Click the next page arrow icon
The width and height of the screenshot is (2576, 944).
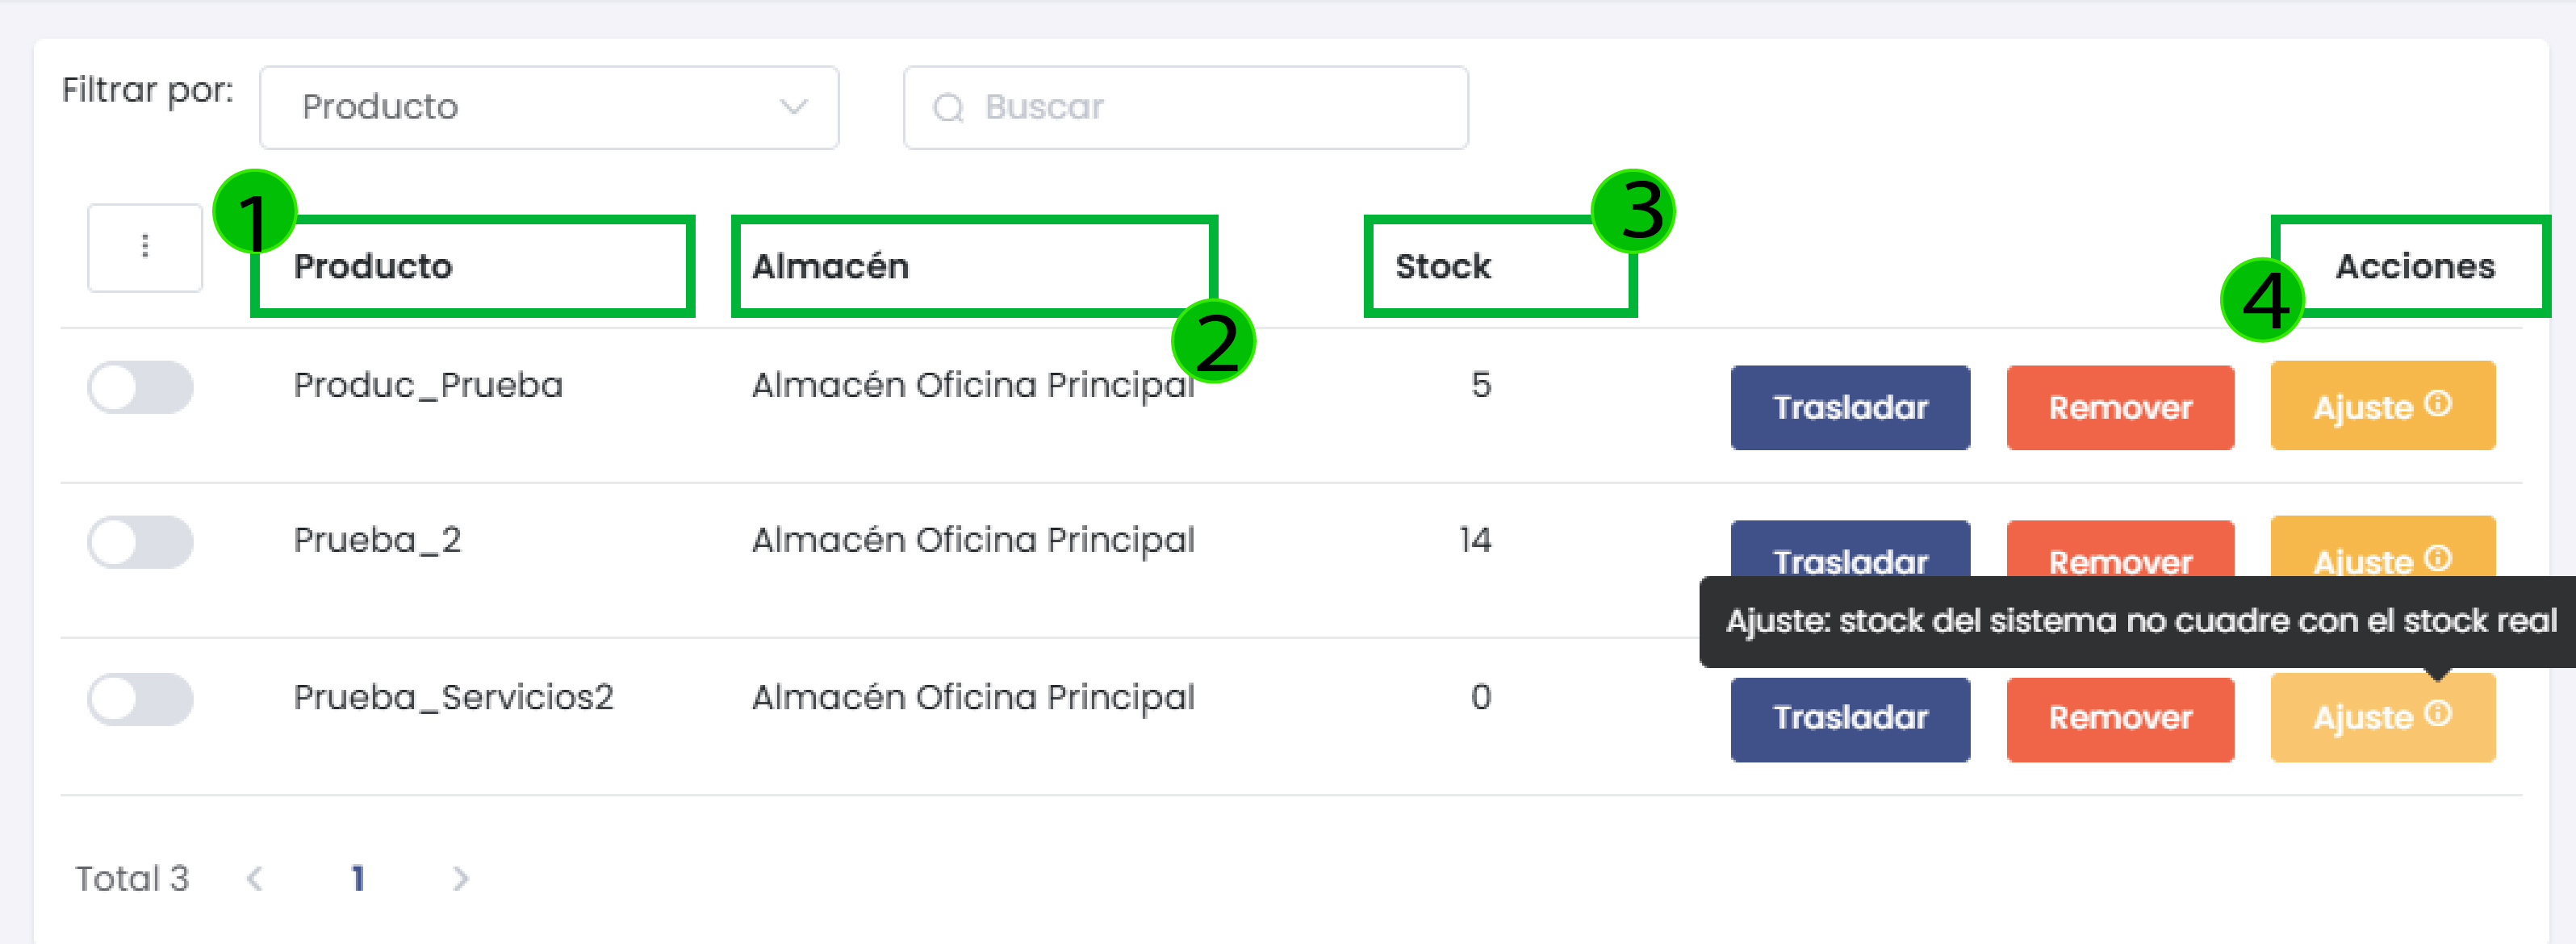coord(461,877)
